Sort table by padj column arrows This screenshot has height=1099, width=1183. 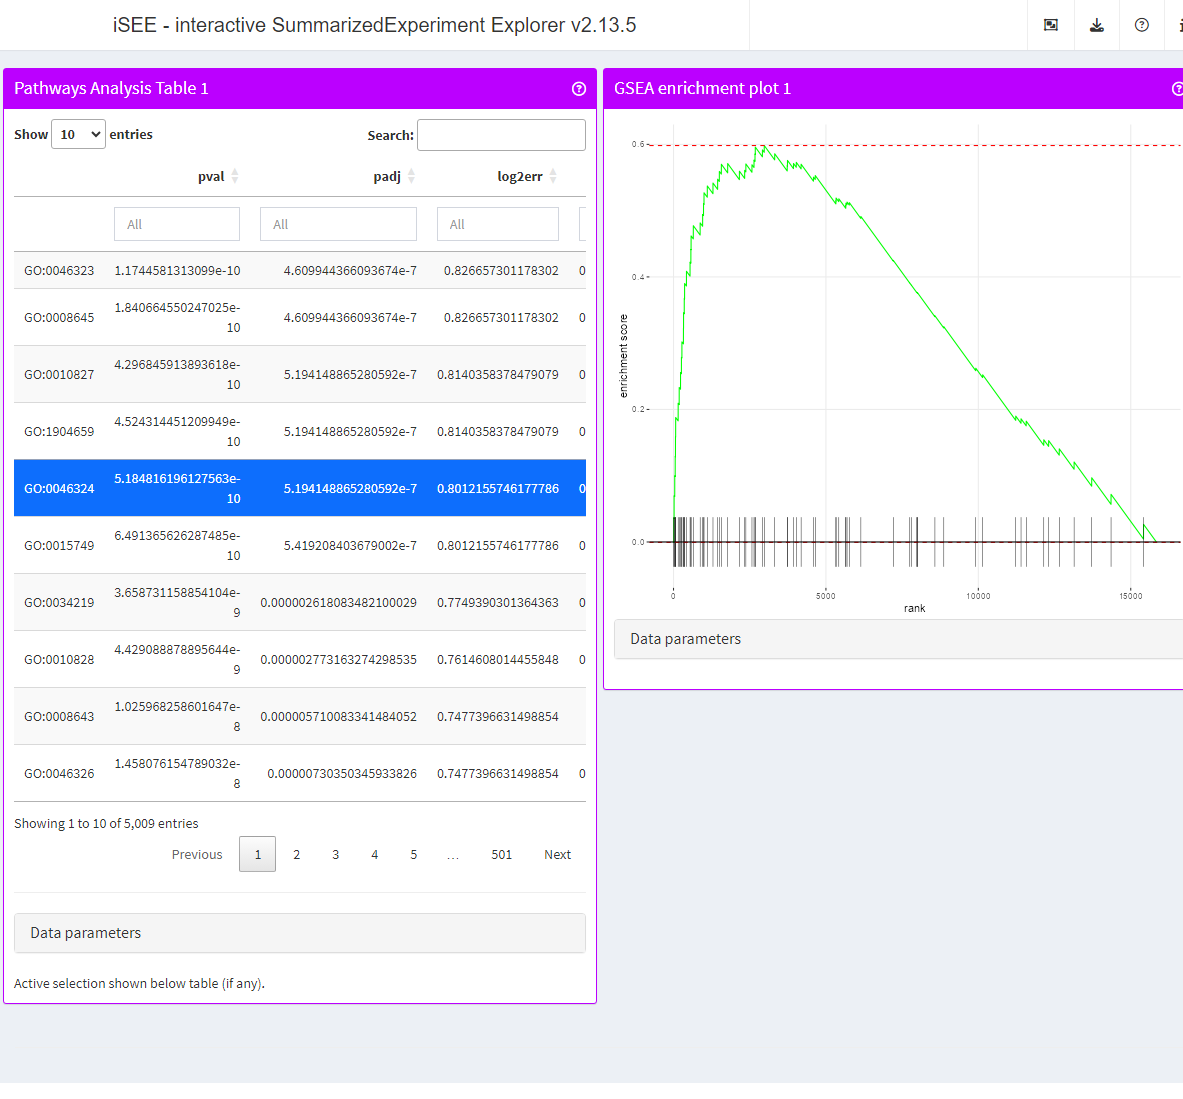[x=411, y=176]
